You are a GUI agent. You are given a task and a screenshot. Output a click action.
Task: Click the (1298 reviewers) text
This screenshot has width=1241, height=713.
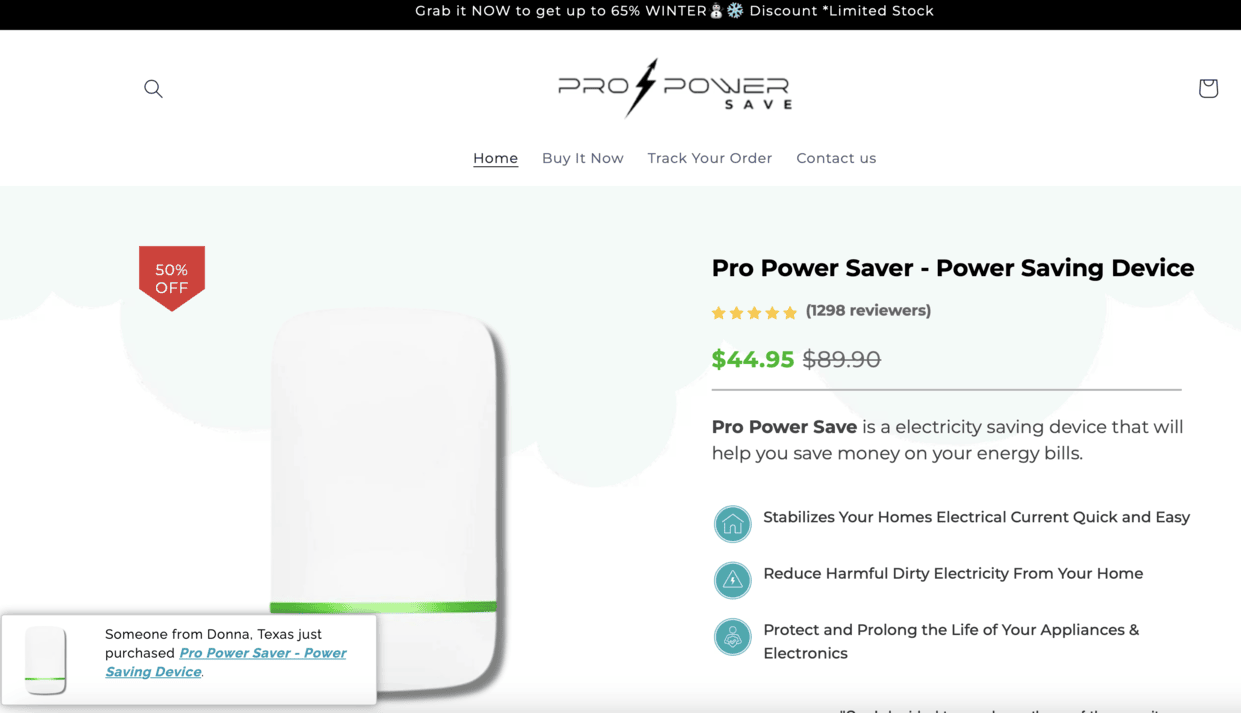coord(868,310)
